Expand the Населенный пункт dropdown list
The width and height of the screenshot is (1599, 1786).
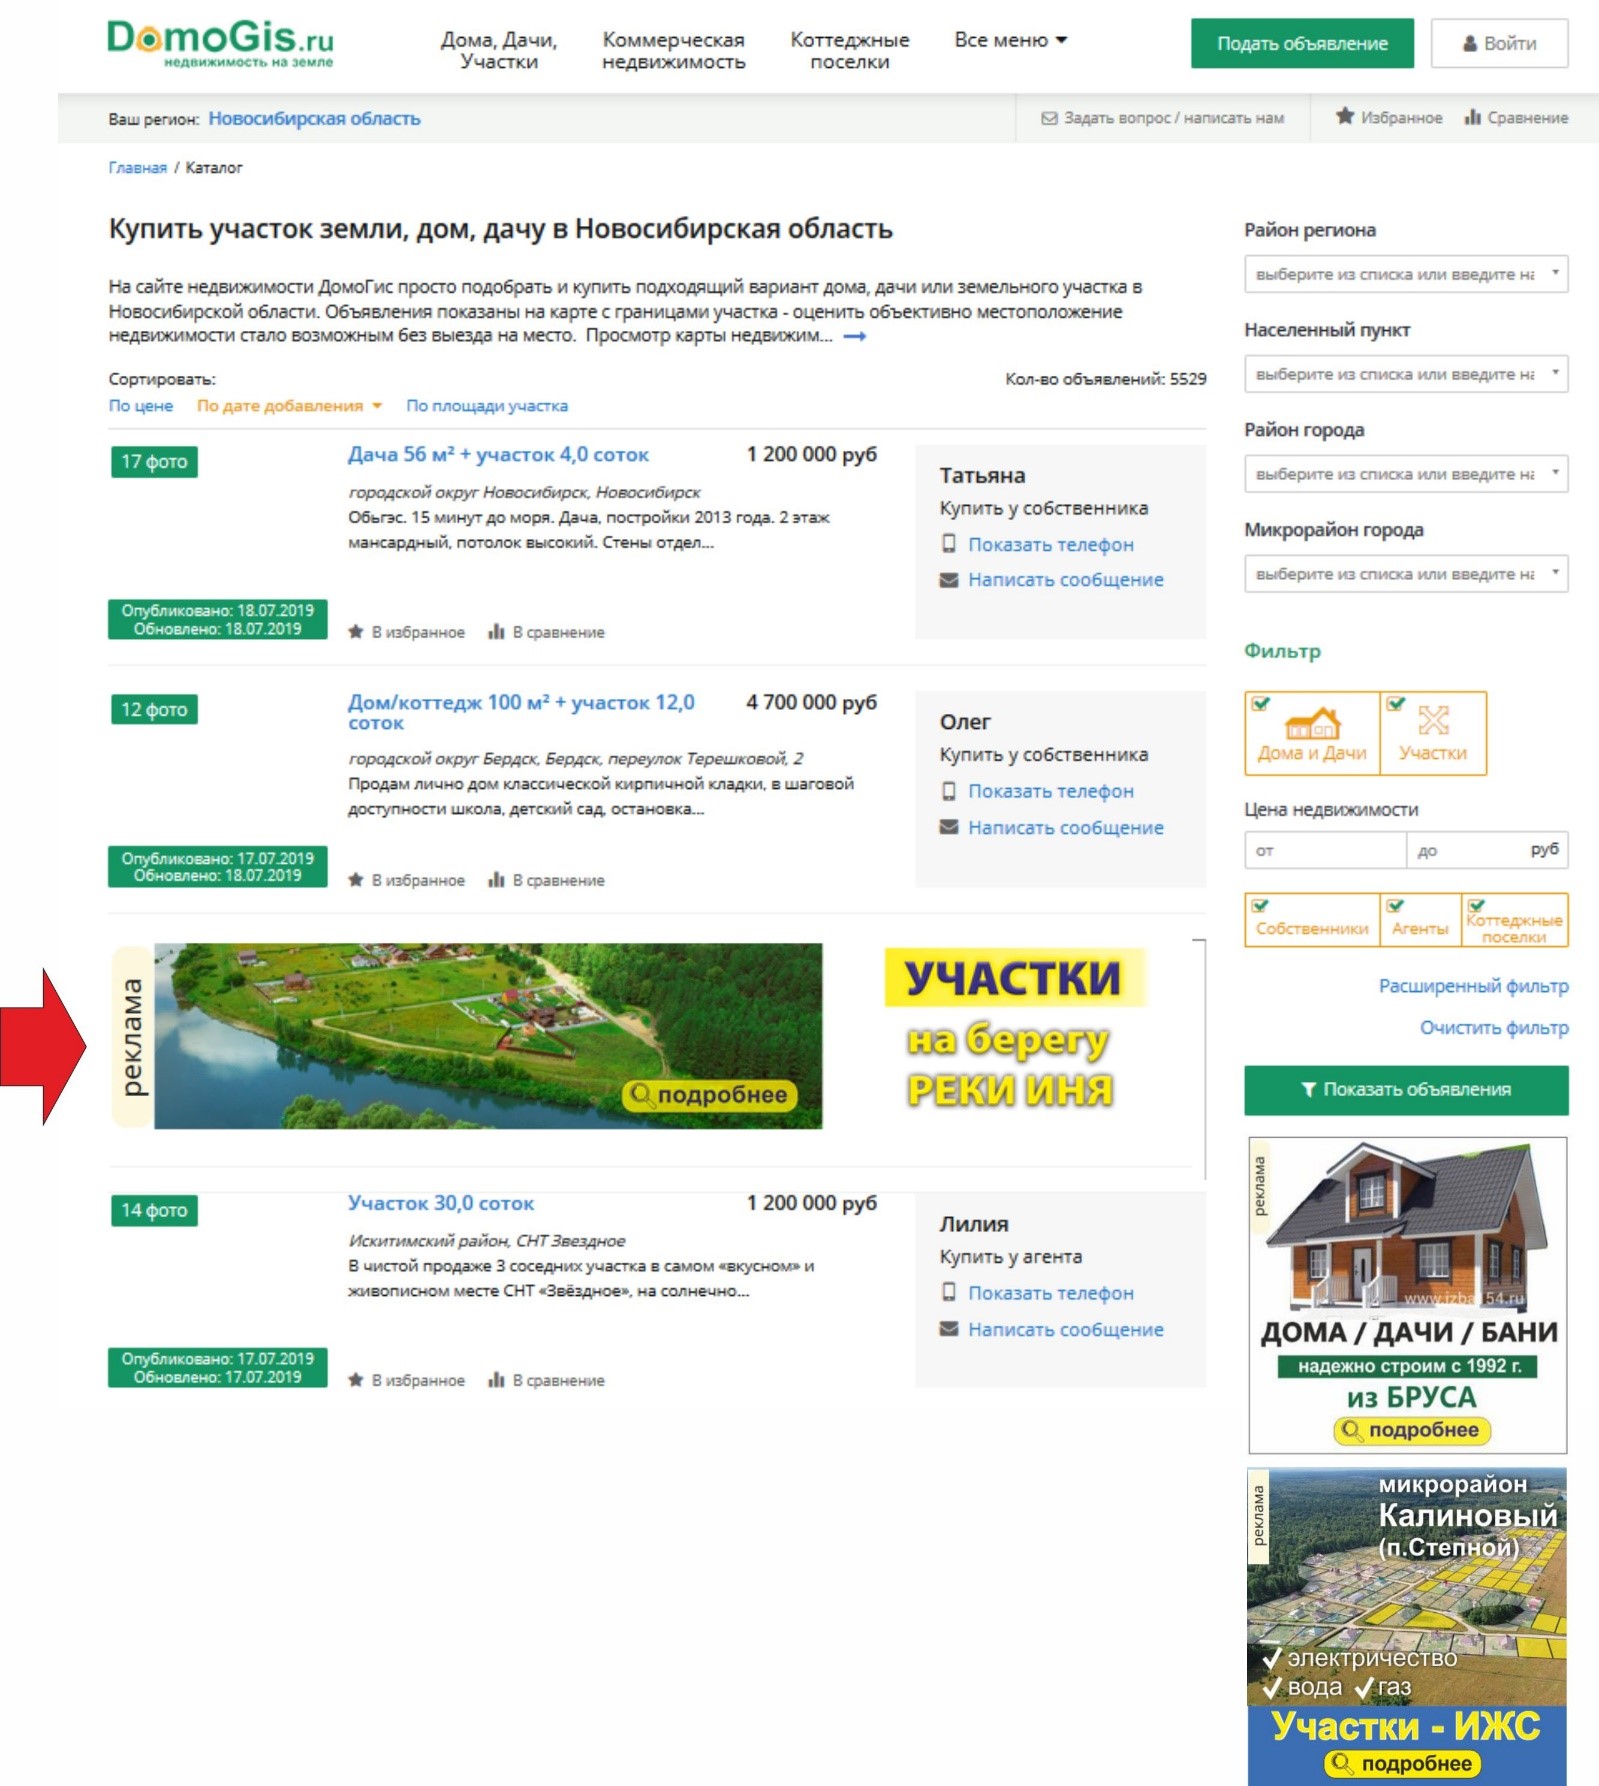coord(1405,374)
